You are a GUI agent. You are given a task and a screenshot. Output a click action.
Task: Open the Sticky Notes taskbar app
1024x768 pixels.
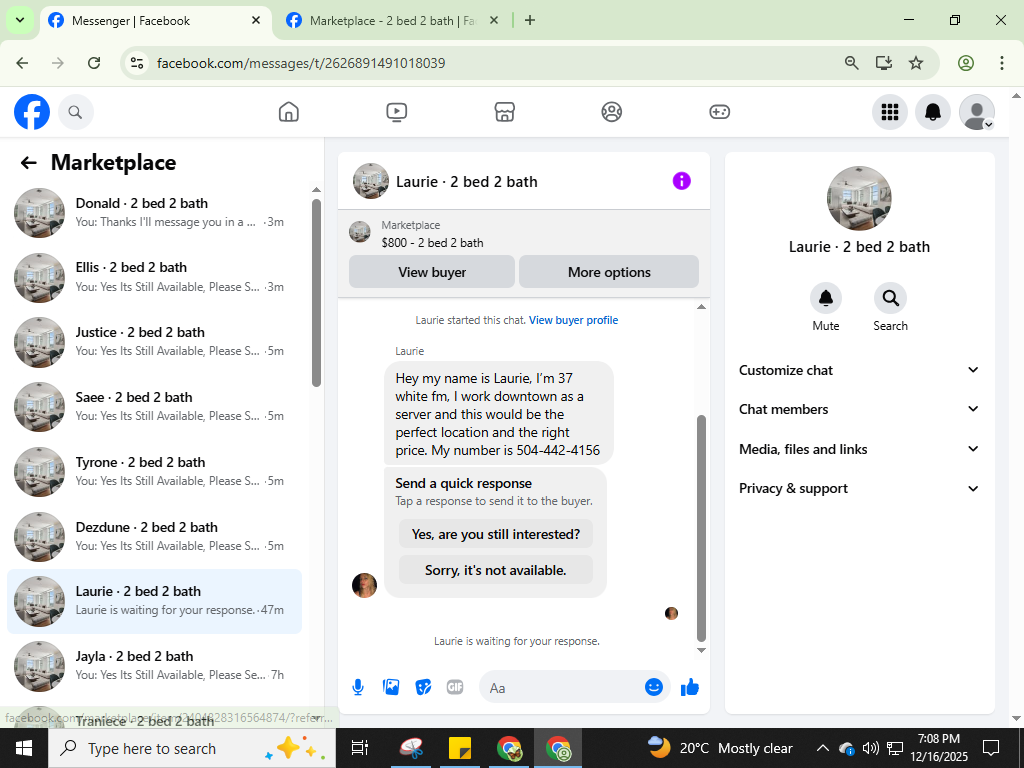pos(460,748)
